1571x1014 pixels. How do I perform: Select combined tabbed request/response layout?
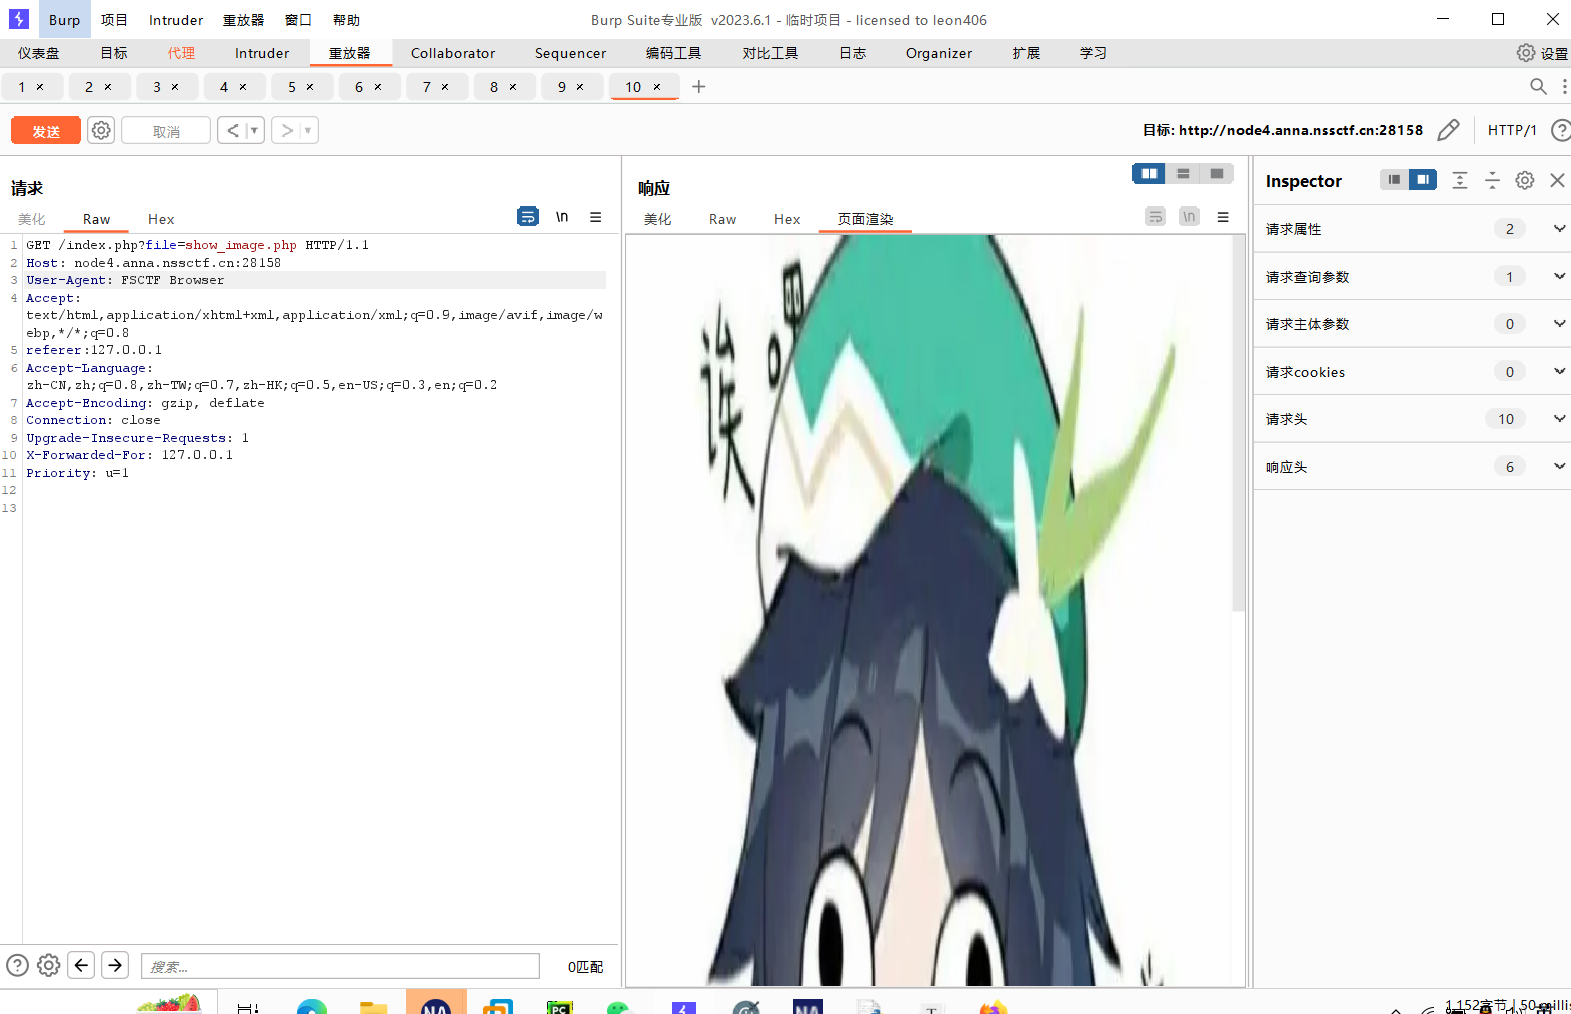point(1217,174)
